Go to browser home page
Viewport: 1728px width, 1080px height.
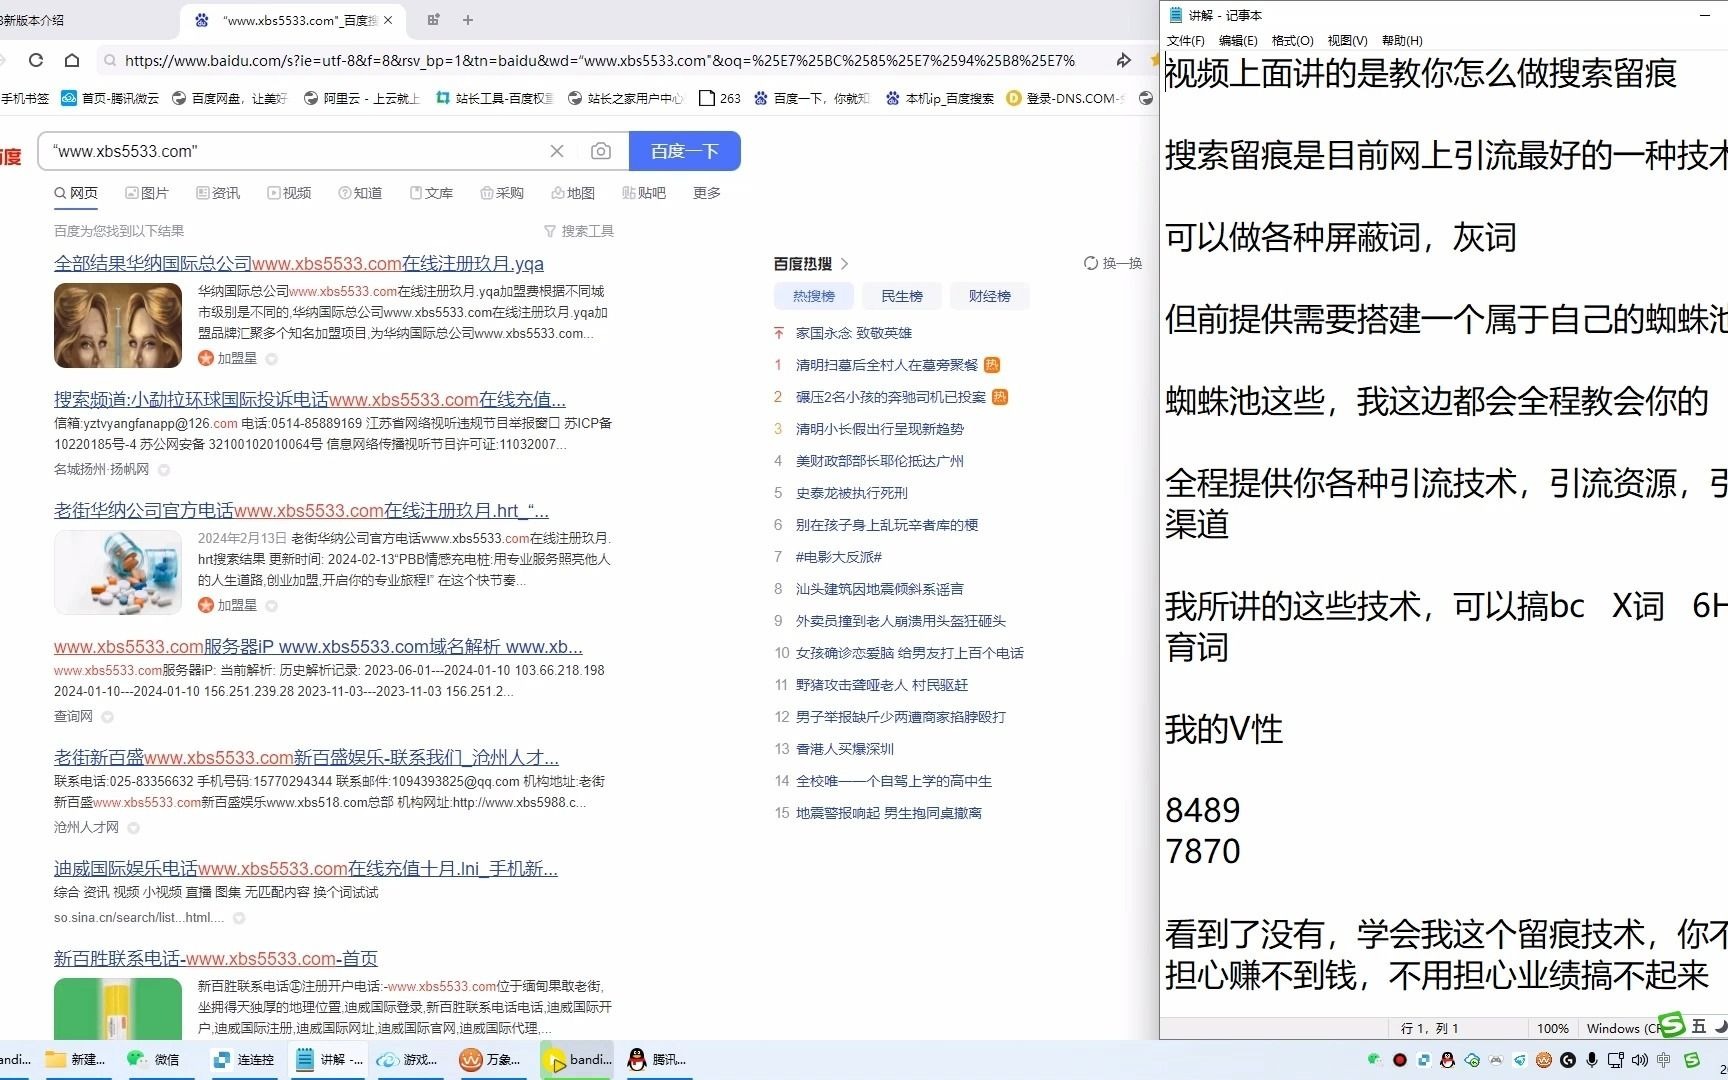(72, 60)
